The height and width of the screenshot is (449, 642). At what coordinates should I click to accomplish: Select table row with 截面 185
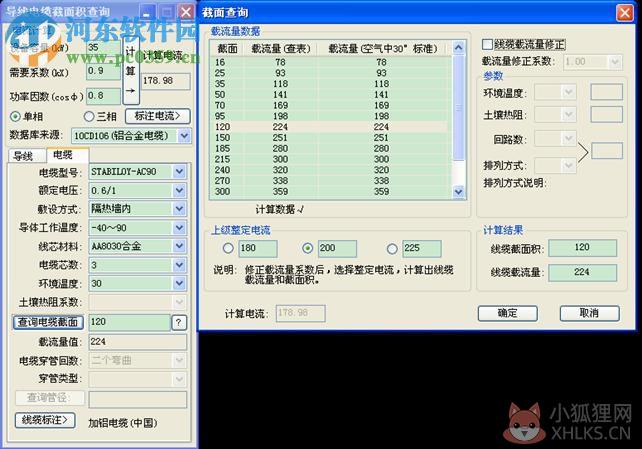point(331,149)
